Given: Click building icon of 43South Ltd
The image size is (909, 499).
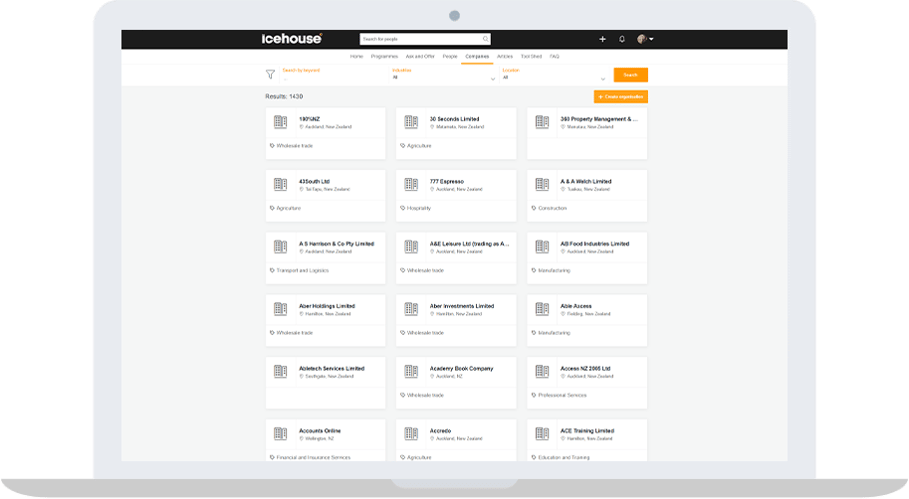Looking at the screenshot, I should click(281, 184).
